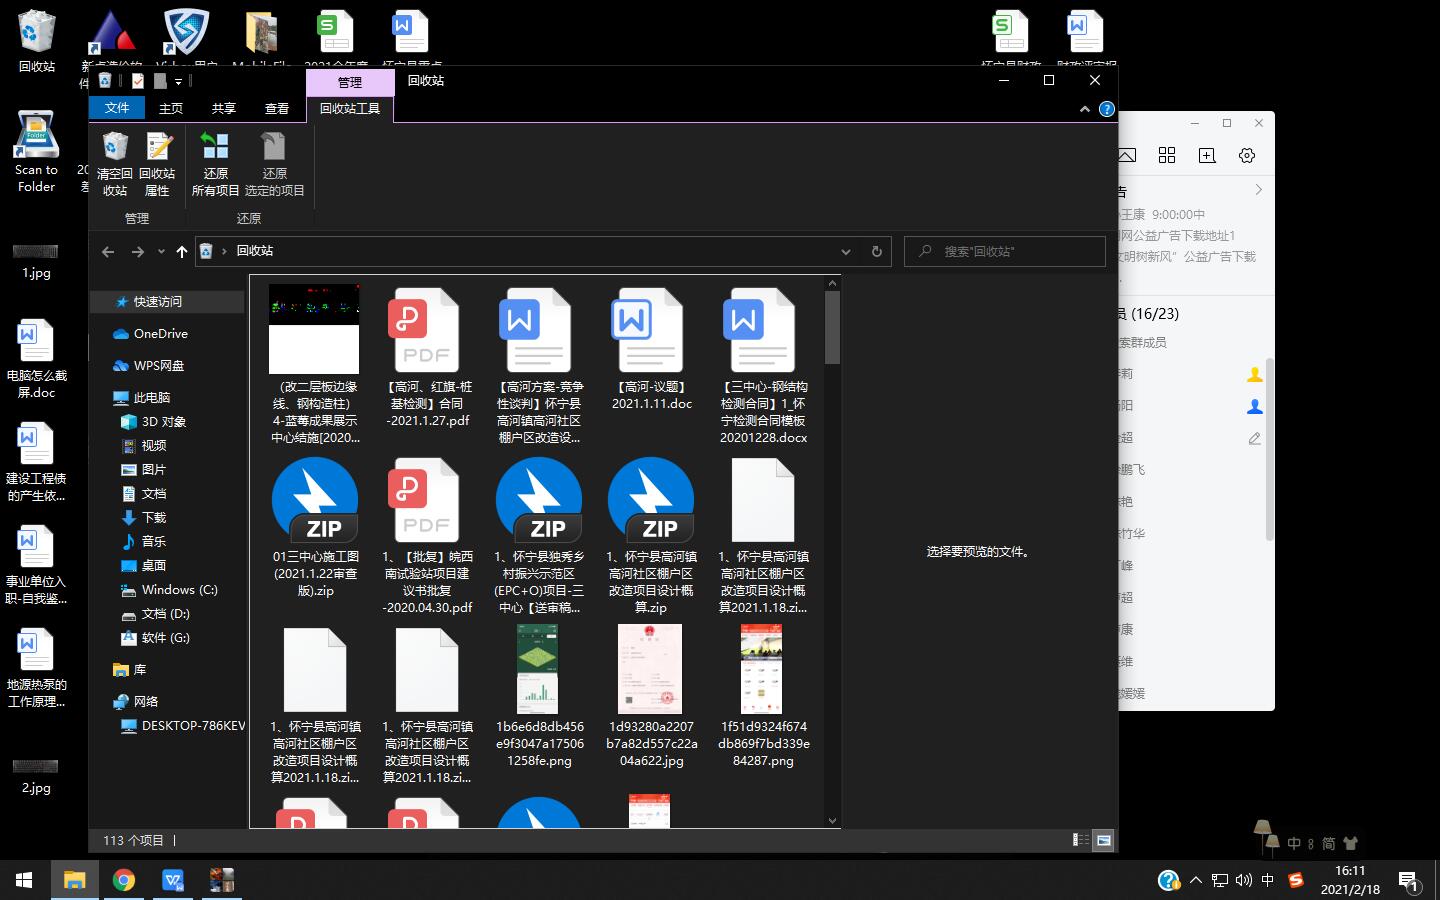Click the 搜索"回收站" search box

tap(1005, 251)
